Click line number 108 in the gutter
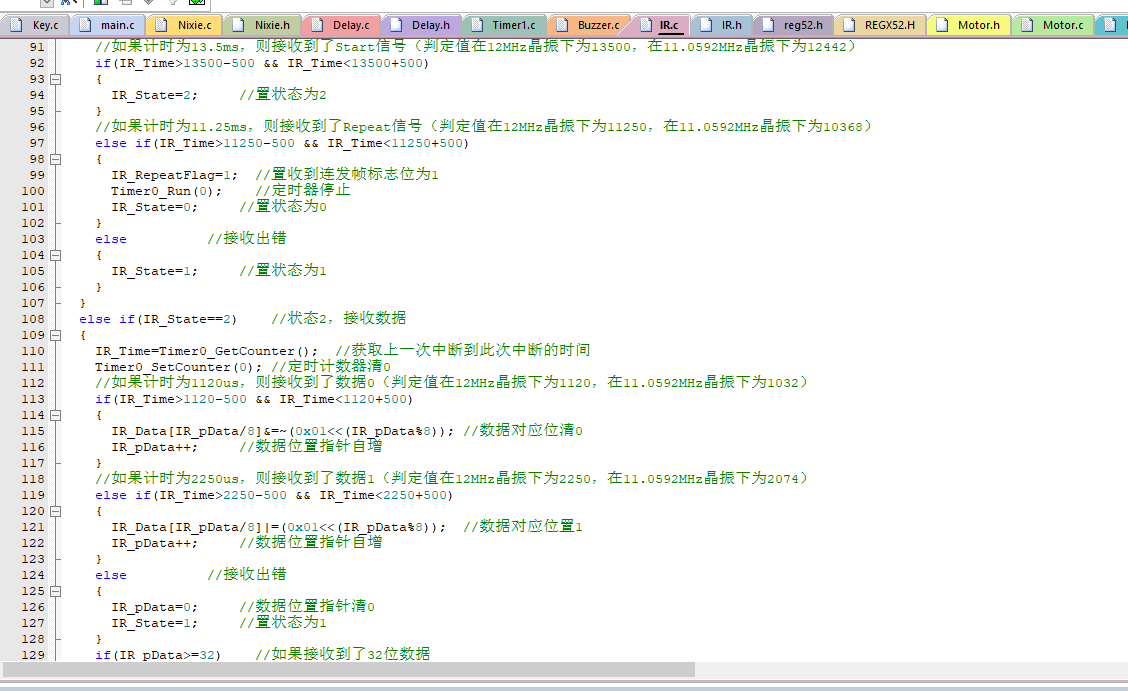Screen dimensions: 1128x691 point(33,319)
